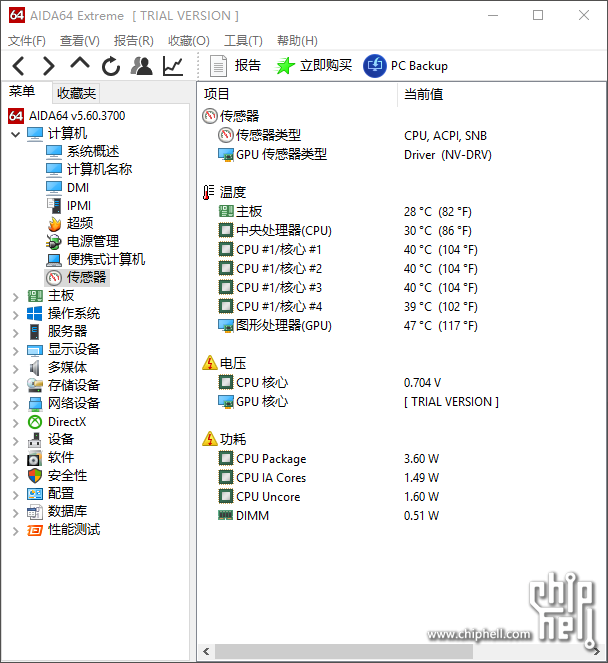Image resolution: width=608 pixels, height=663 pixels.
Task: Refresh sensor values with the Refresh icon
Action: [x=111, y=66]
